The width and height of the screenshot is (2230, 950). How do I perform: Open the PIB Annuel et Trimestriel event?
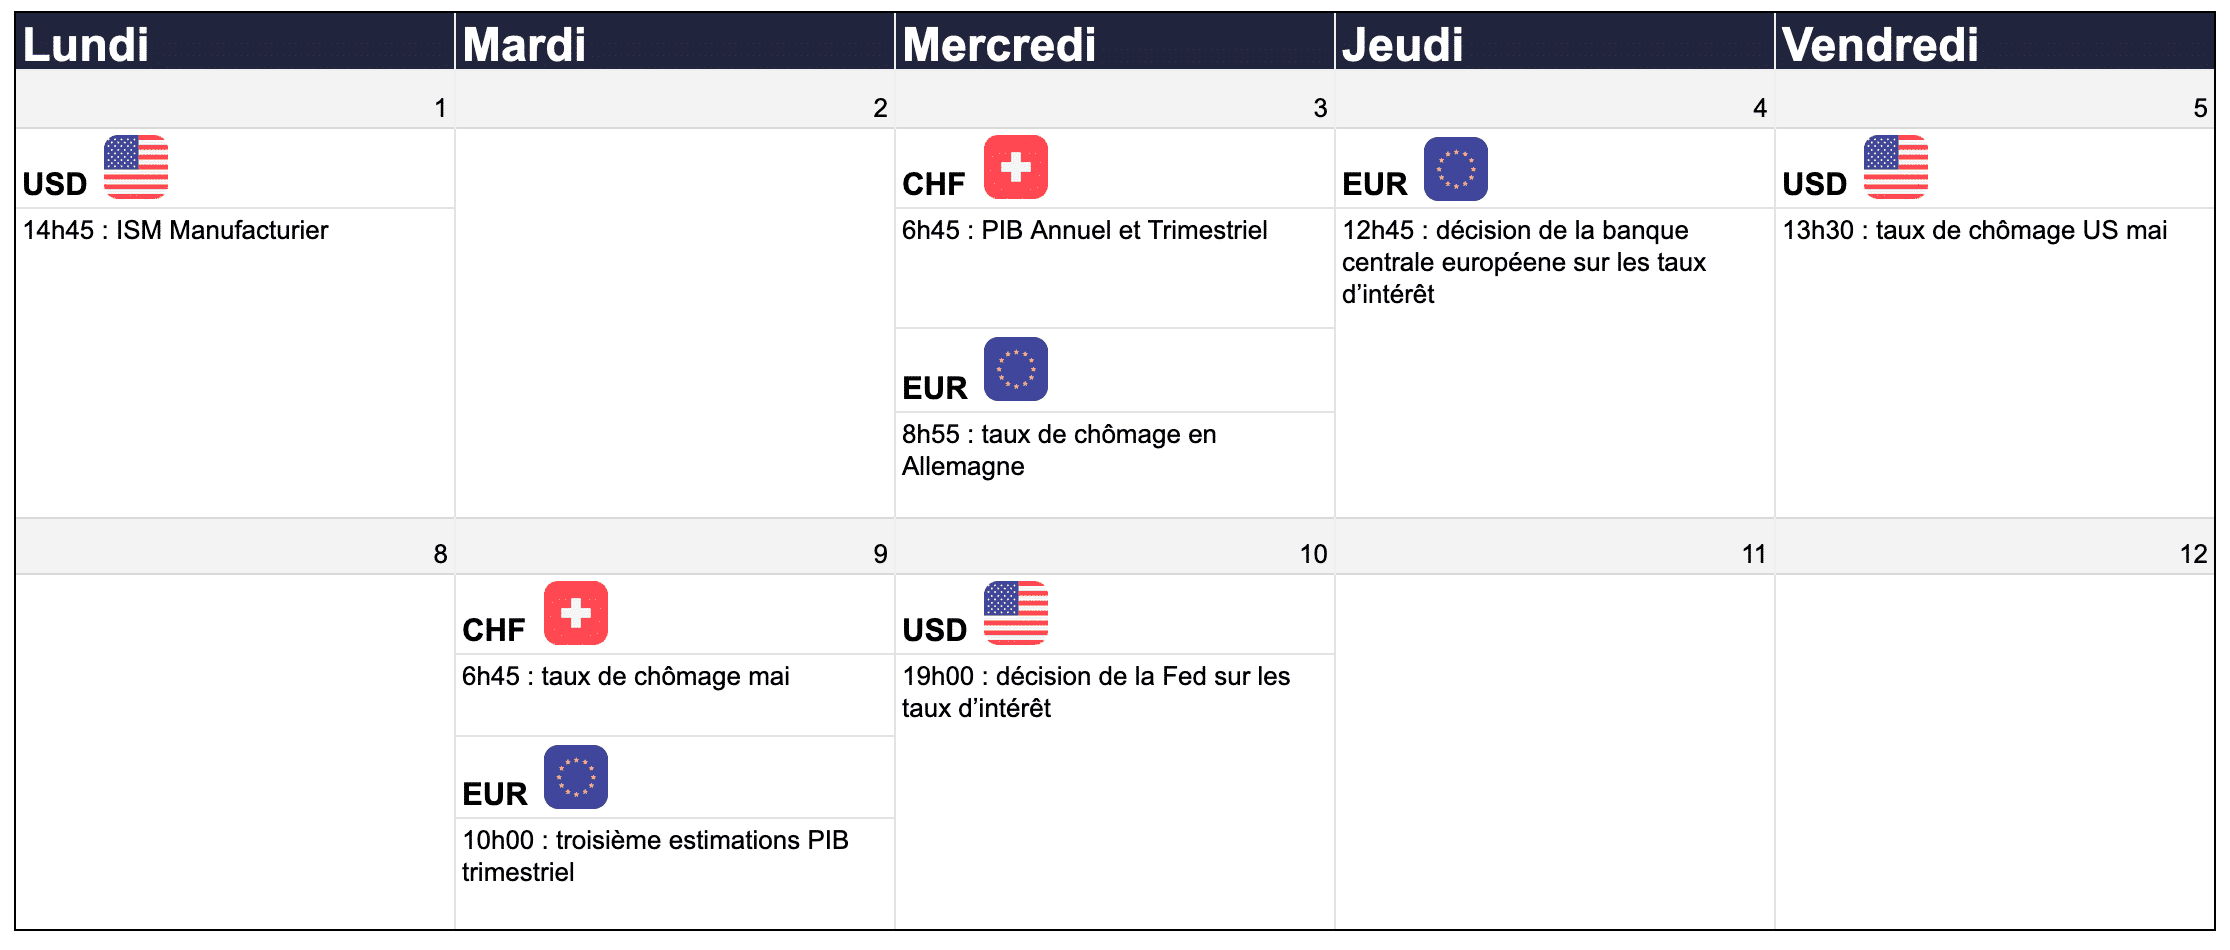(1085, 230)
